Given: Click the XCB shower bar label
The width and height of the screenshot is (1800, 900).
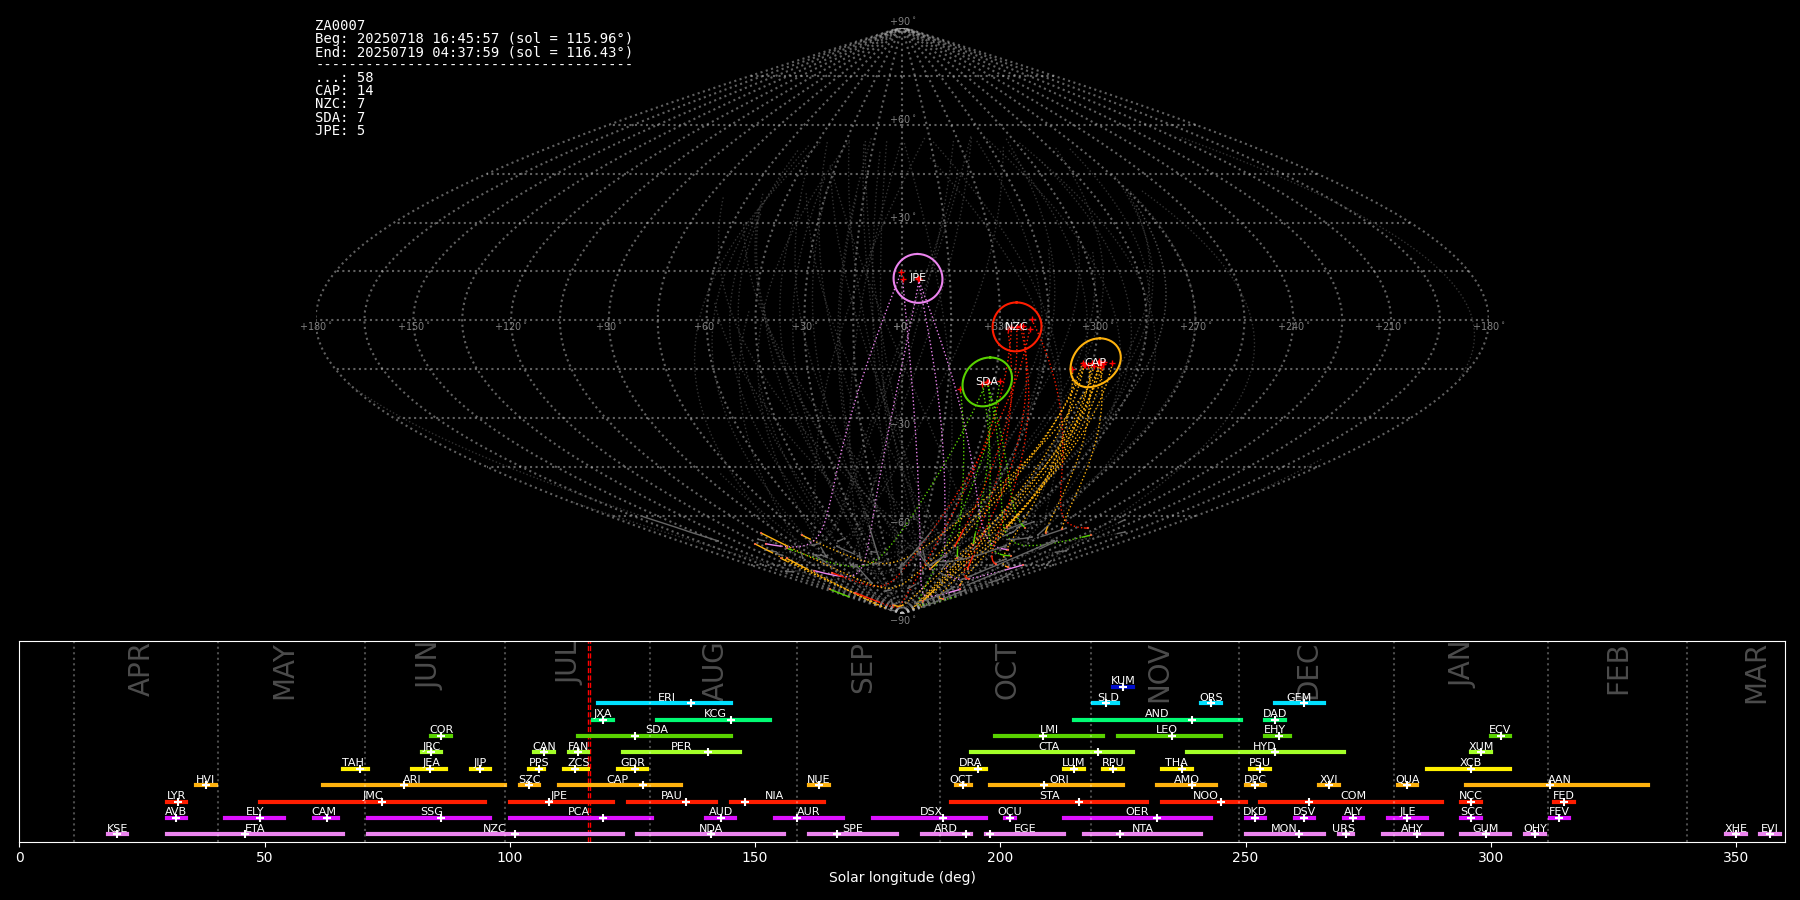Looking at the screenshot, I should 1470,763.
